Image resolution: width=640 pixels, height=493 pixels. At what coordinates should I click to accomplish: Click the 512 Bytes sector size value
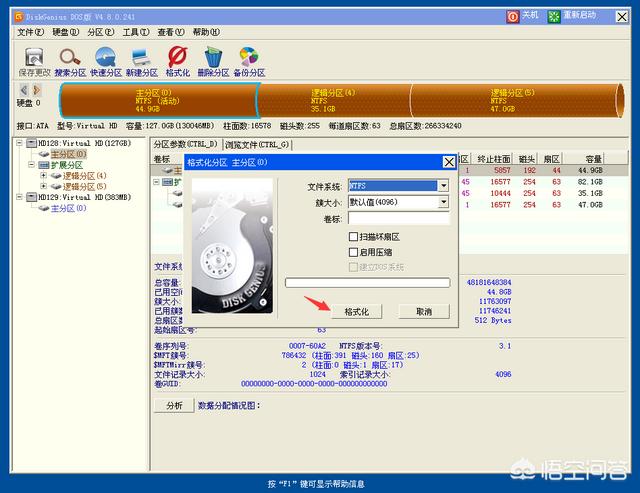click(x=493, y=320)
